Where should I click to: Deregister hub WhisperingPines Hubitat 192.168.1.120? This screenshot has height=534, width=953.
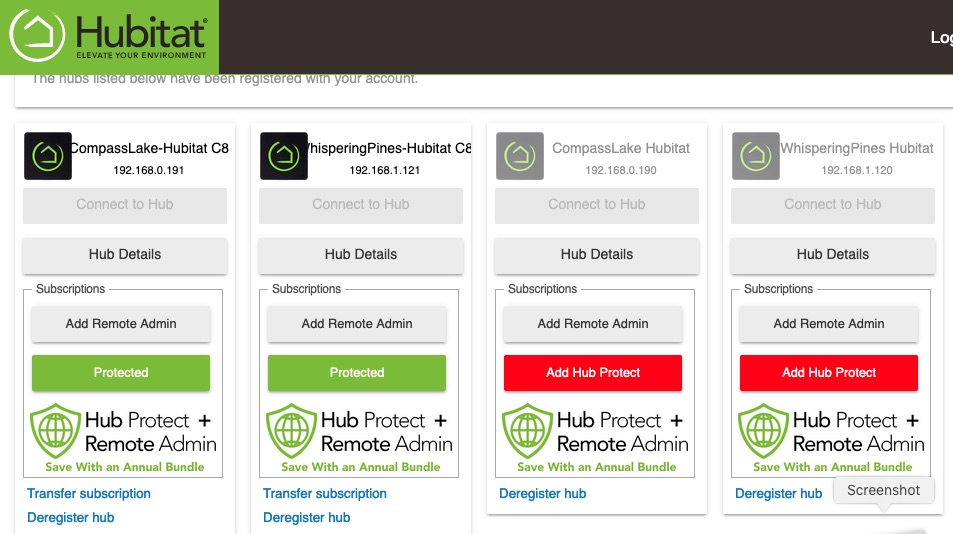click(778, 493)
